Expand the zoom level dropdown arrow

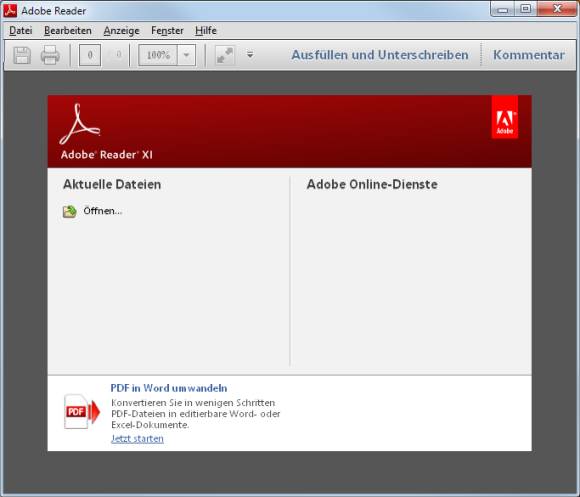186,55
